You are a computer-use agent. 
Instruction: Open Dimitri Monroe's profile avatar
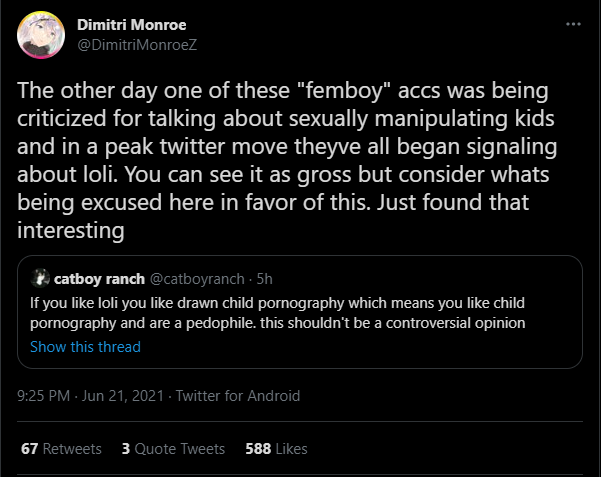tap(41, 35)
